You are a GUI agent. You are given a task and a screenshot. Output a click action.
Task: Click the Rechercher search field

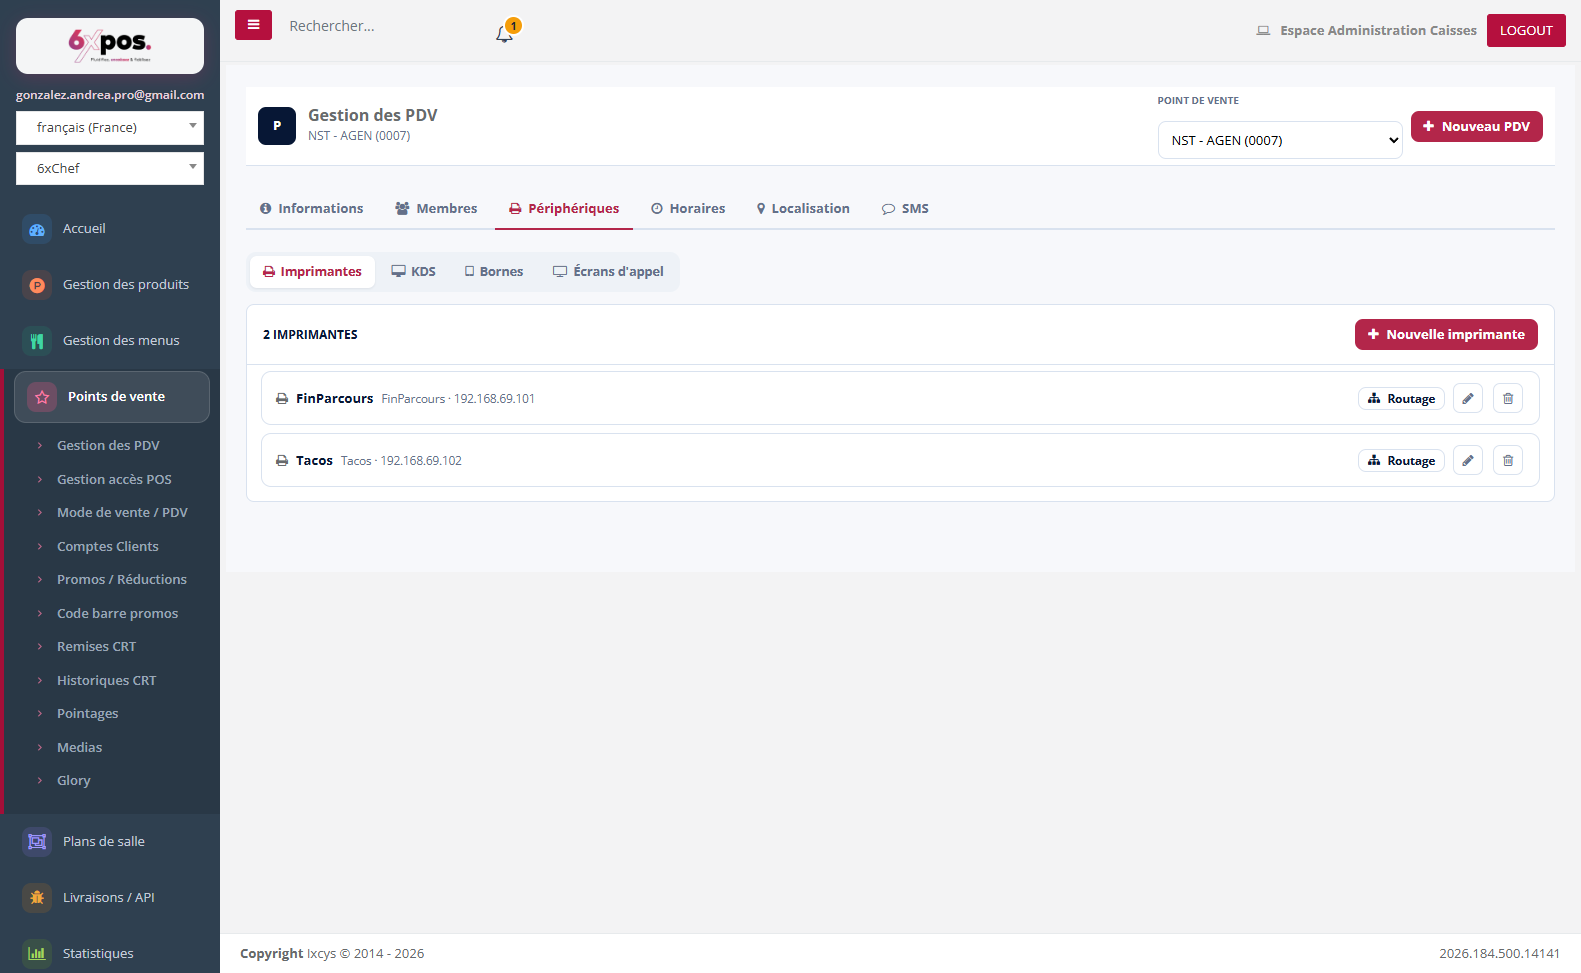point(380,26)
